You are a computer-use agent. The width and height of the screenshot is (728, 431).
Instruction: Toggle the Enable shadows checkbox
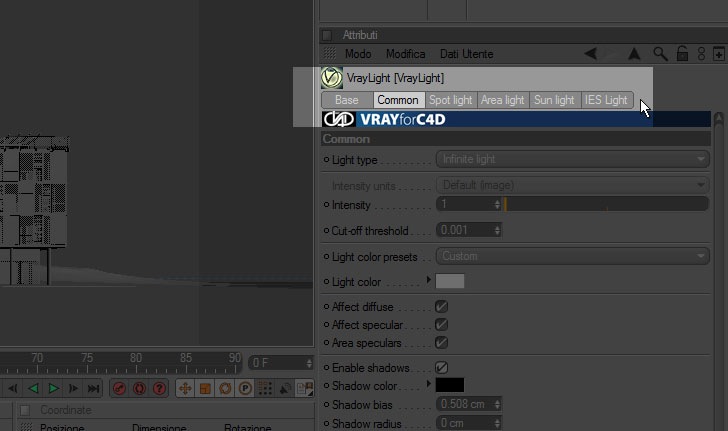click(441, 367)
